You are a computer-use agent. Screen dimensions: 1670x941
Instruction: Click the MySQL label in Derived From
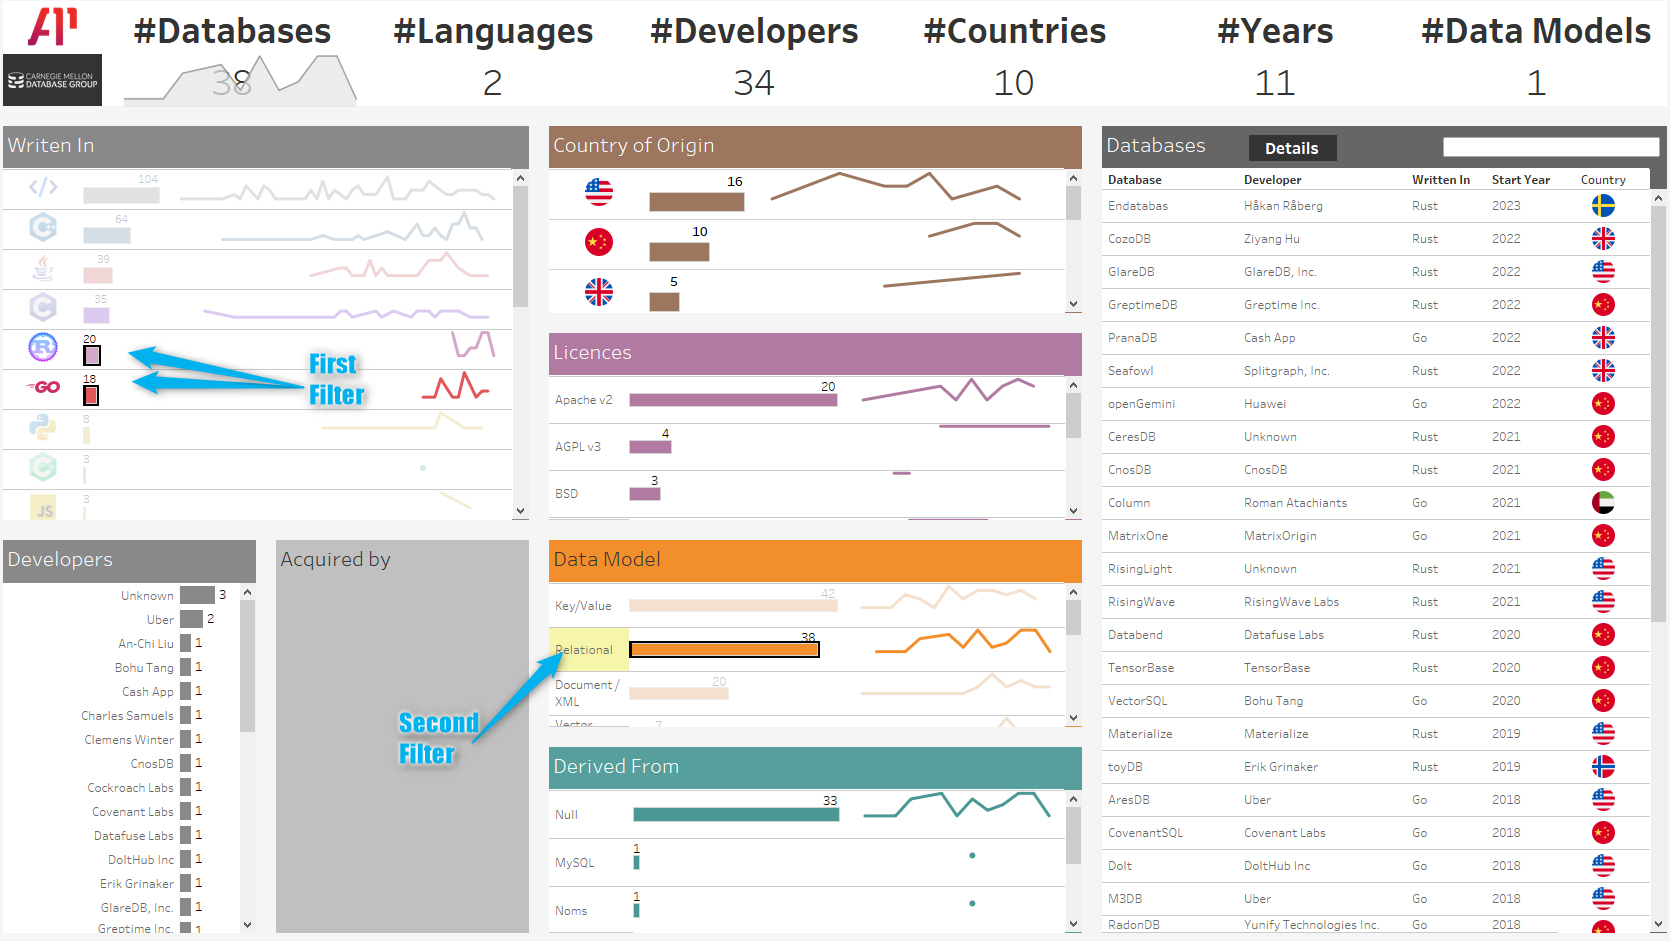[574, 863]
